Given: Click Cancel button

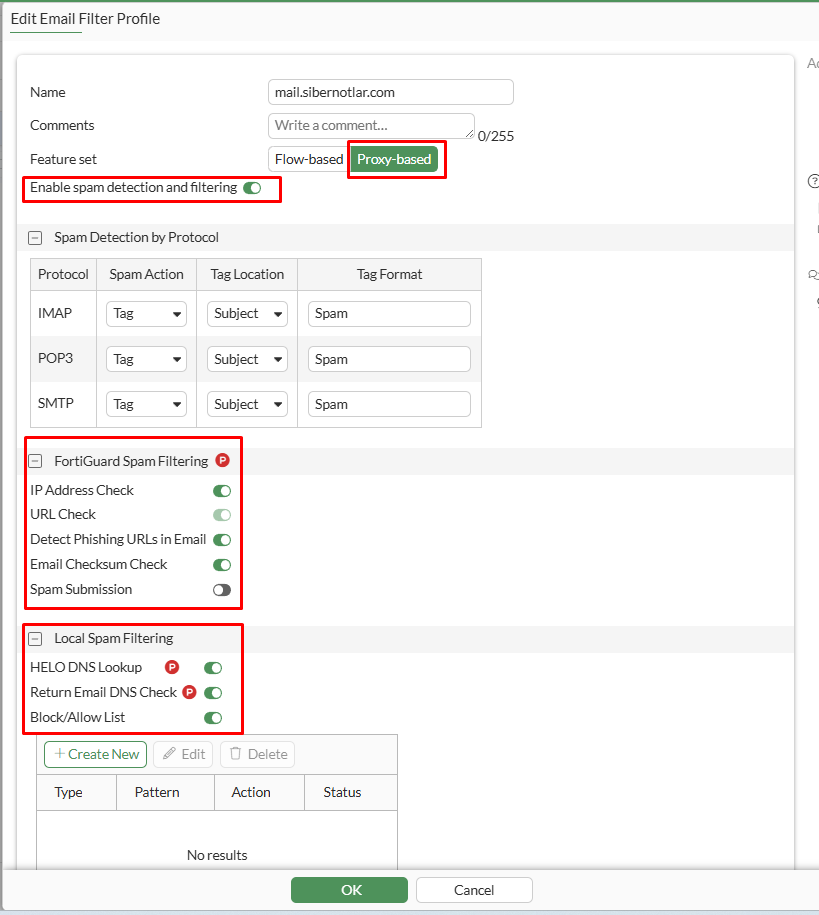Looking at the screenshot, I should (474, 890).
